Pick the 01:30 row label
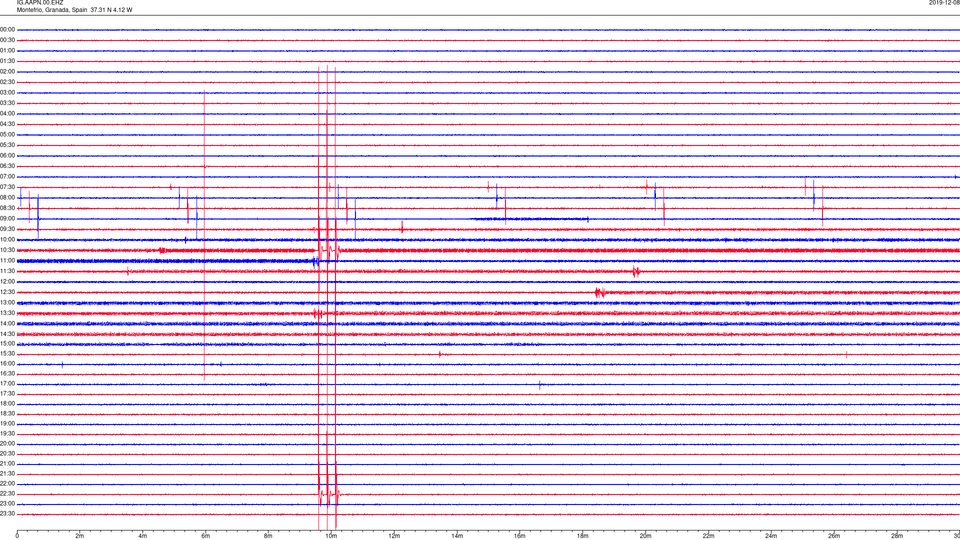 [7, 61]
